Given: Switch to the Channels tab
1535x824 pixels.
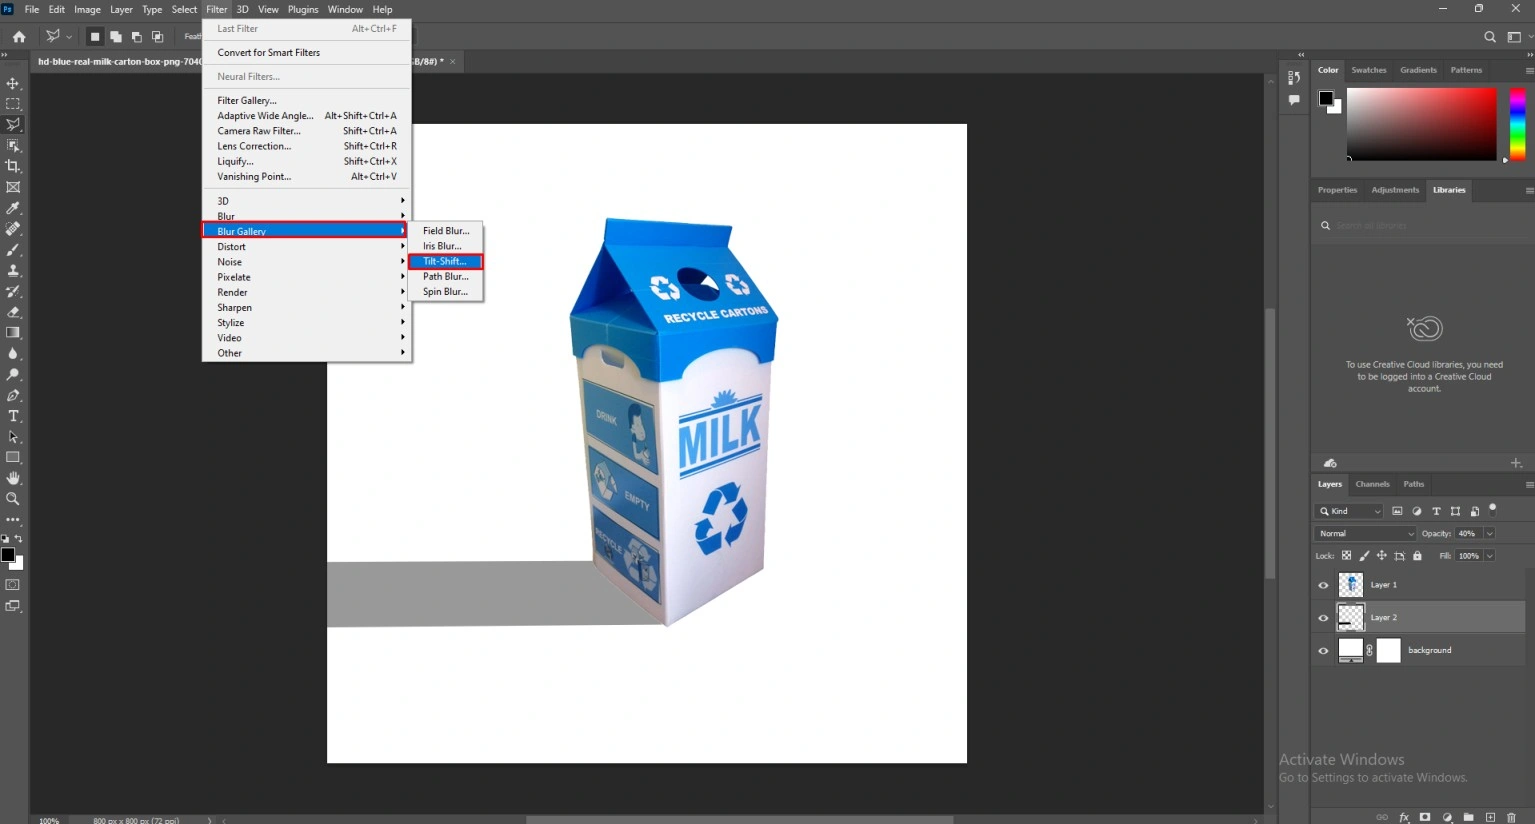Looking at the screenshot, I should coord(1372,484).
